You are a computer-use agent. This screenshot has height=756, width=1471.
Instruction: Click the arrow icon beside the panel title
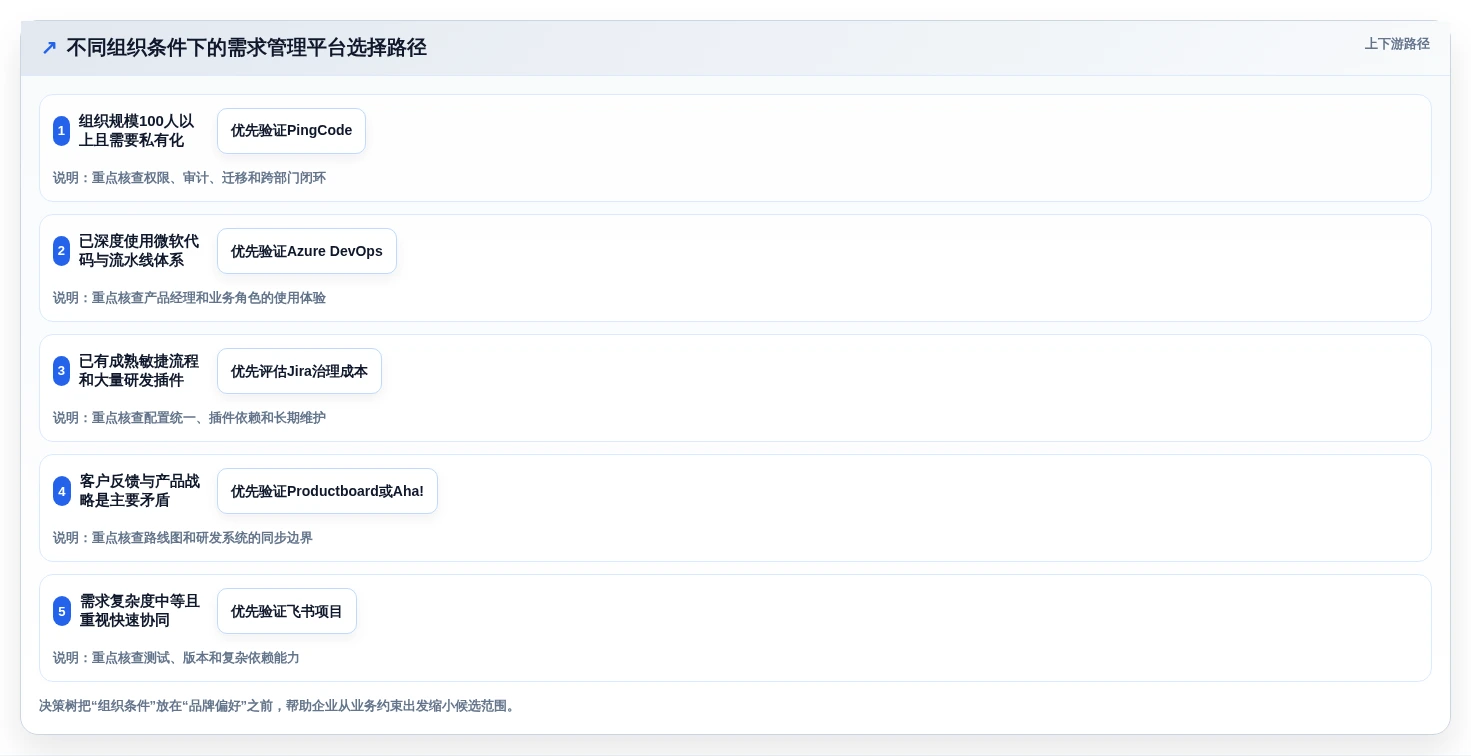tap(49, 47)
